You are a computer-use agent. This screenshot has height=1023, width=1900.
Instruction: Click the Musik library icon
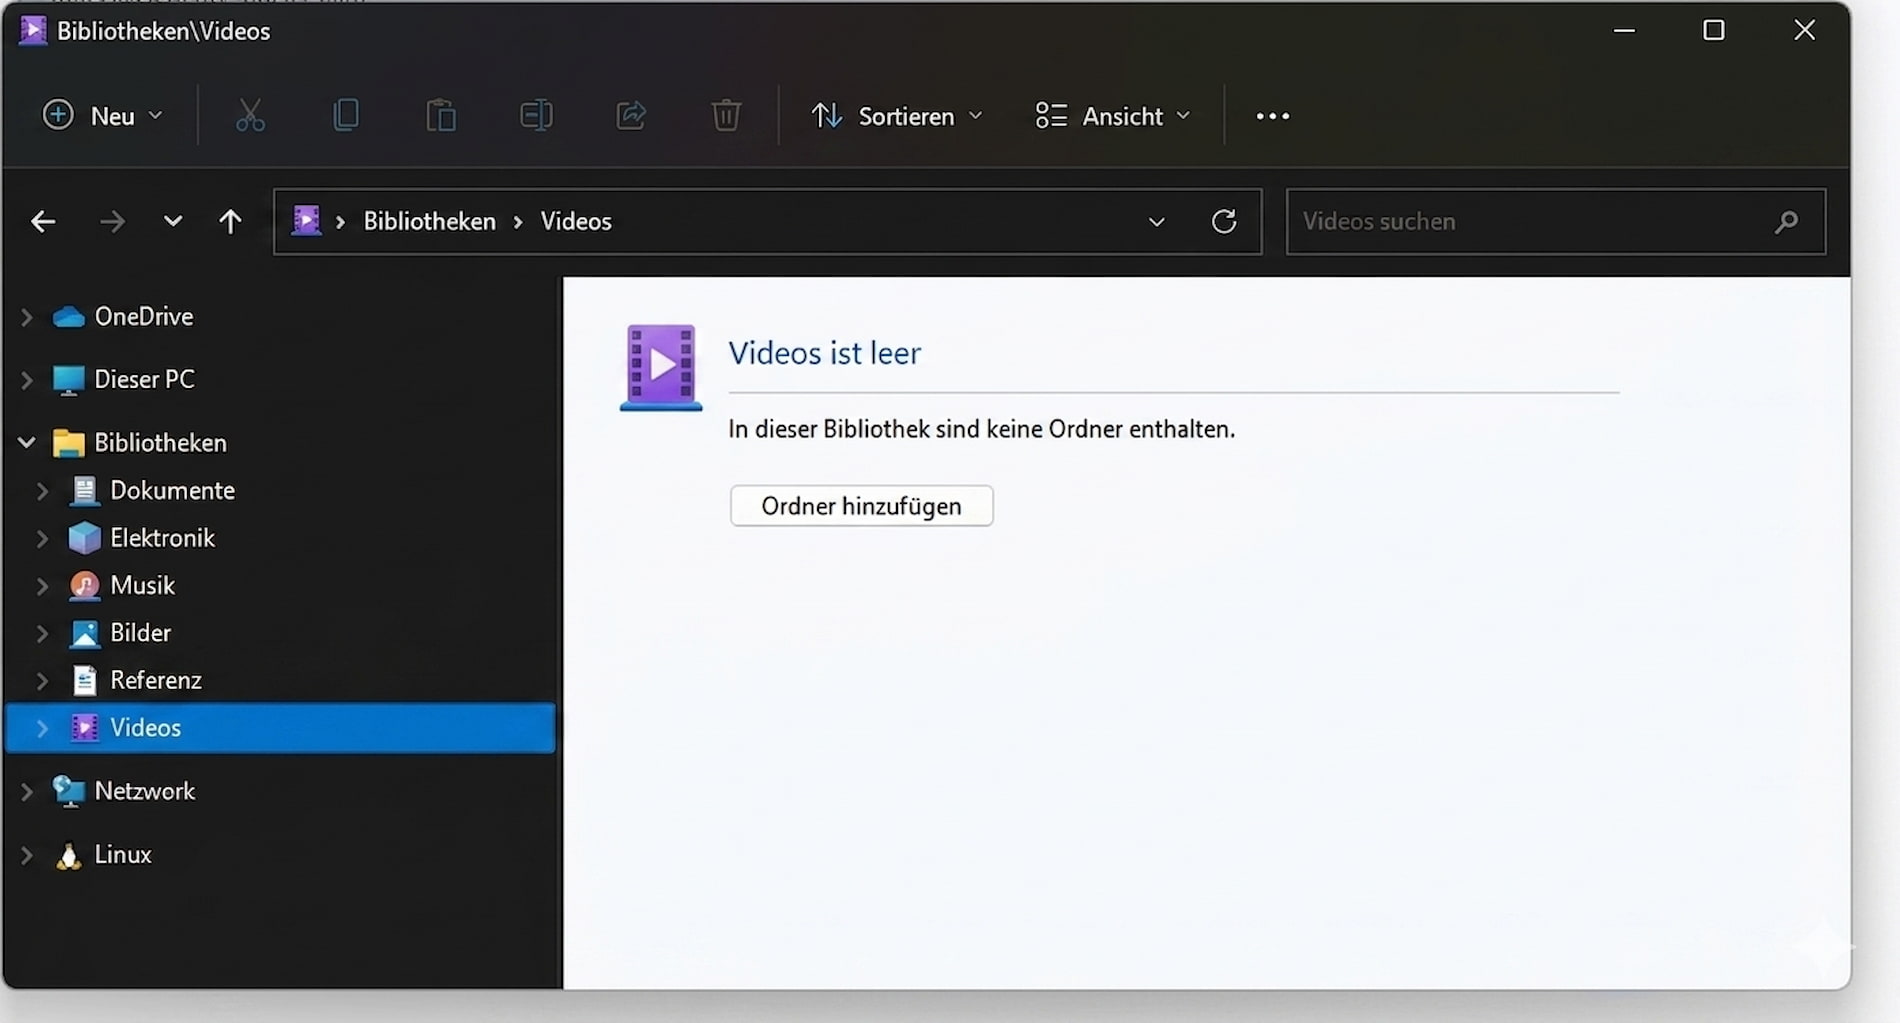(x=84, y=585)
